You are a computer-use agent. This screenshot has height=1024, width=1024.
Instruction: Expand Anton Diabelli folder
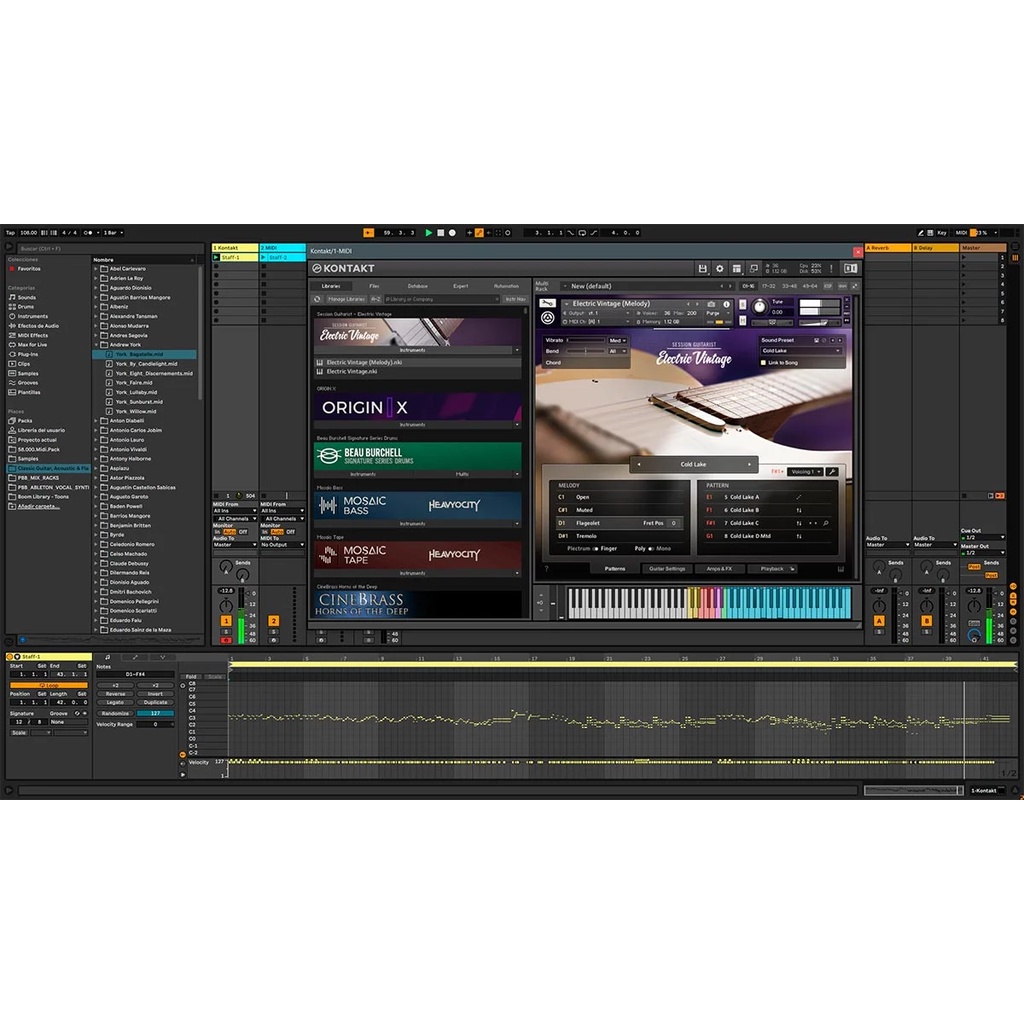(96, 421)
